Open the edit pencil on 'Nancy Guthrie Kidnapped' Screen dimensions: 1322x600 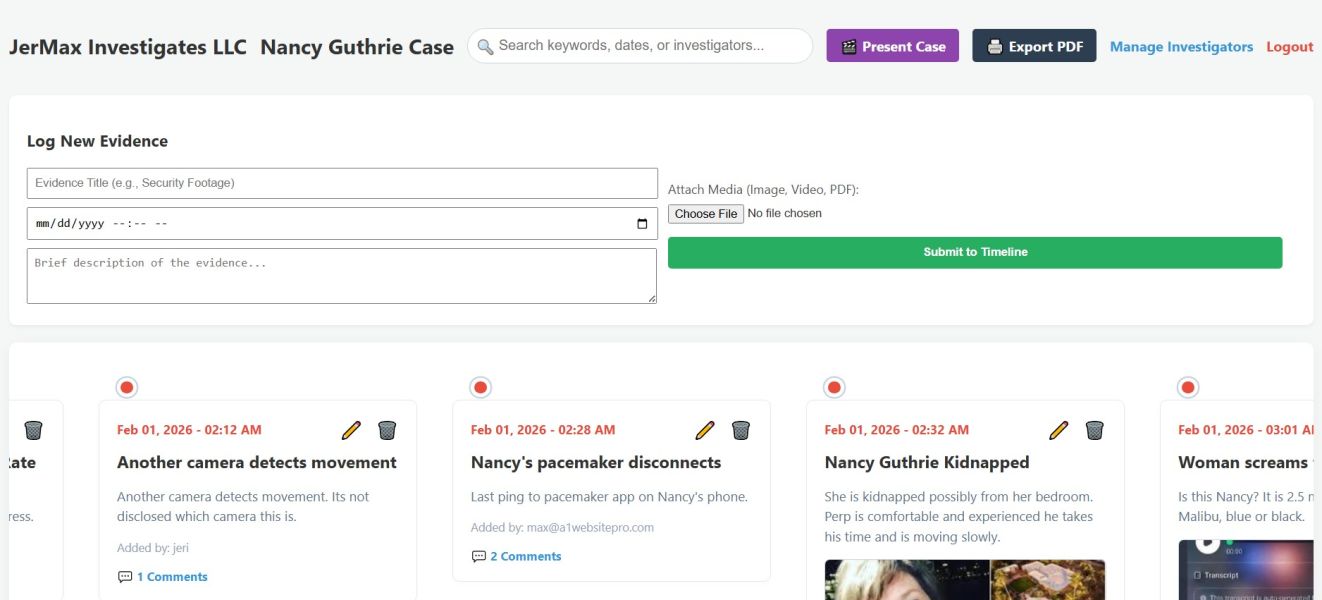[x=1059, y=429]
